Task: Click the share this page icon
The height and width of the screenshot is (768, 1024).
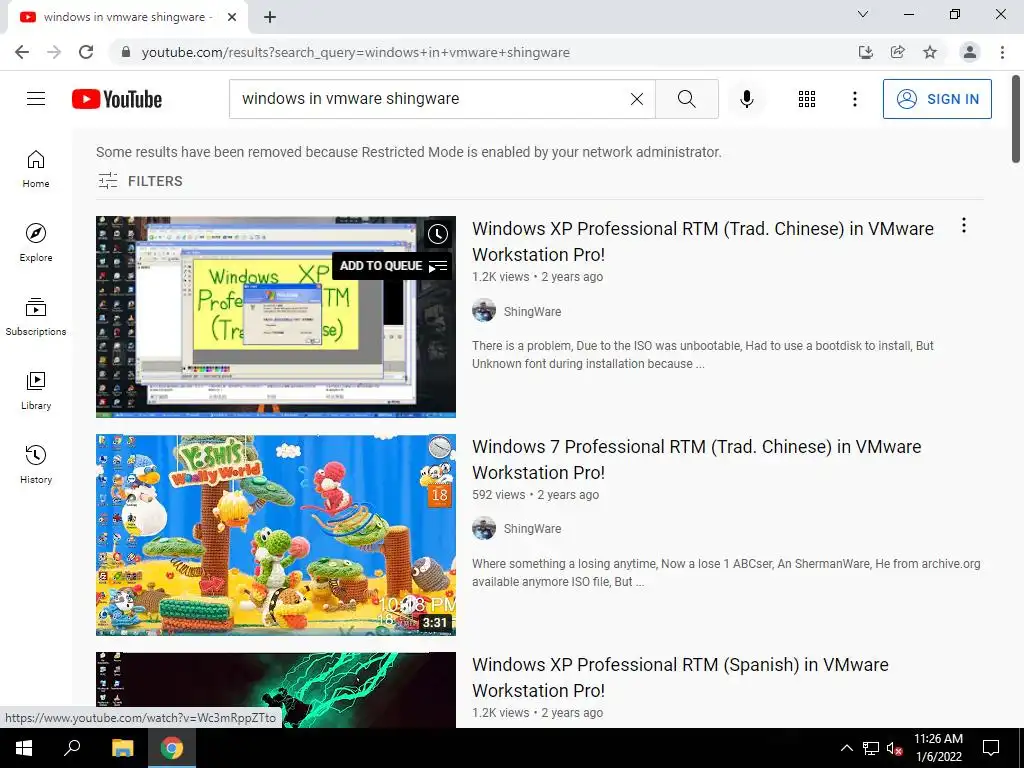Action: pyautogui.click(x=898, y=52)
